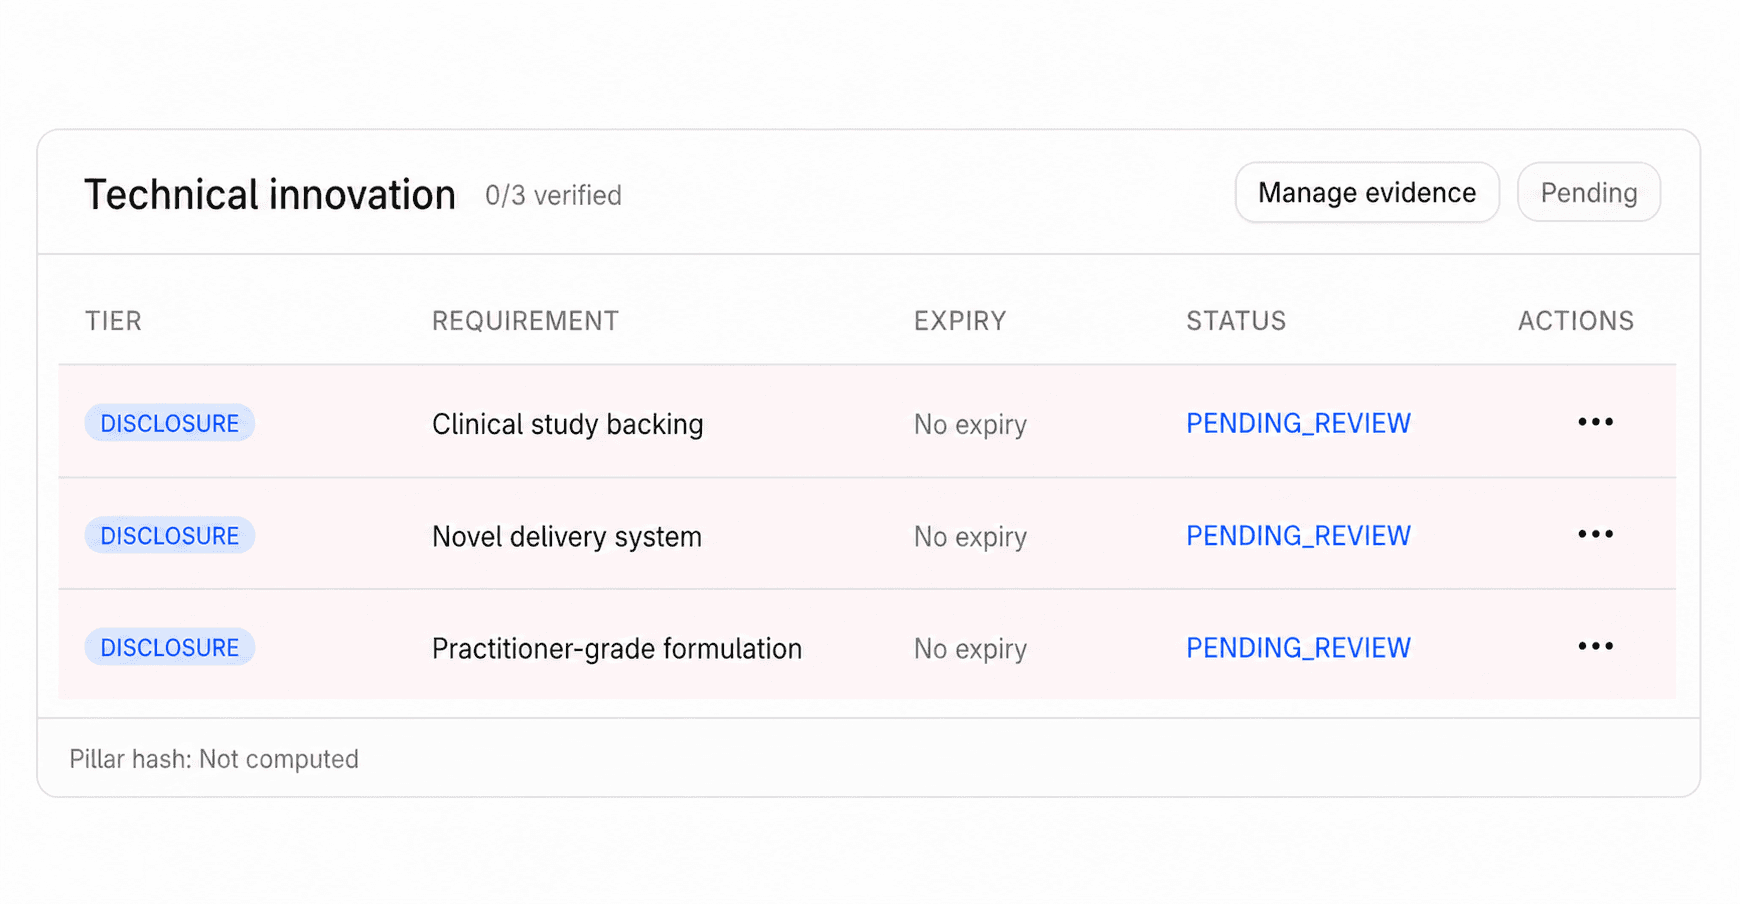Screen dimensions: 1740x904
Task: Select the Novel delivery system requirement
Action: coord(566,537)
